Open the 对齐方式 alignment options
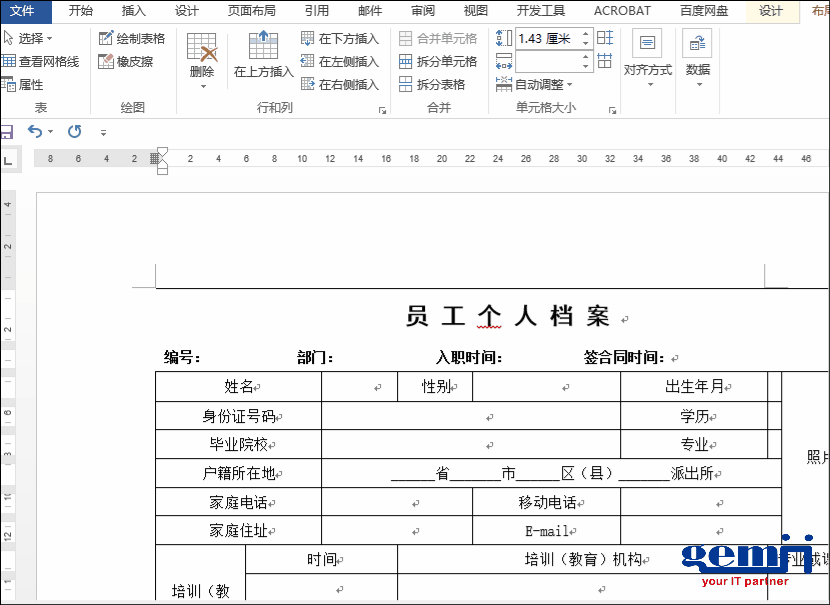Screen dimensions: 830x605 point(647,61)
